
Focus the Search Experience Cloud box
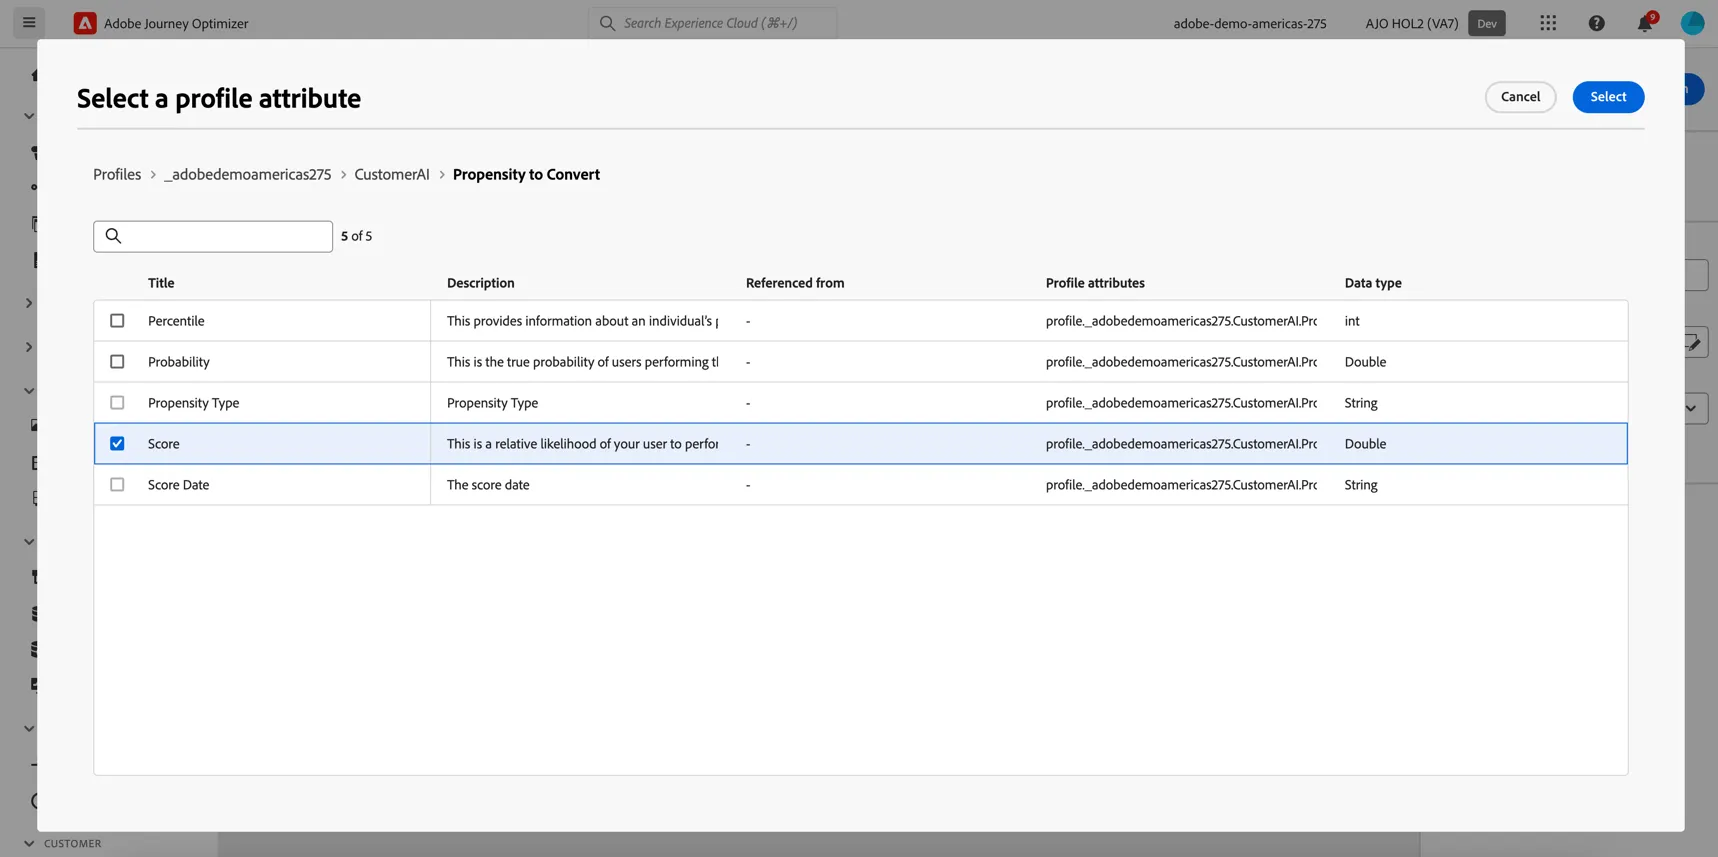(713, 23)
